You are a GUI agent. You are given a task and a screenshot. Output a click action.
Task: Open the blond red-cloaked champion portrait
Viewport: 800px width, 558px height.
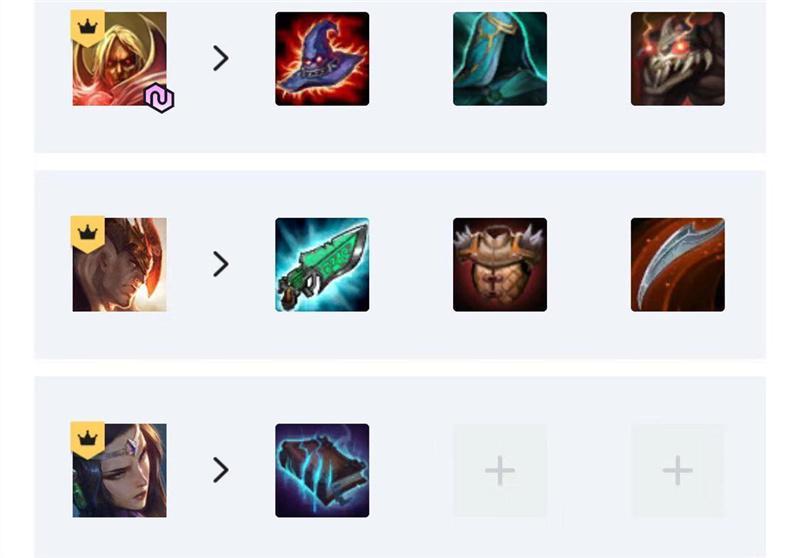click(x=119, y=59)
